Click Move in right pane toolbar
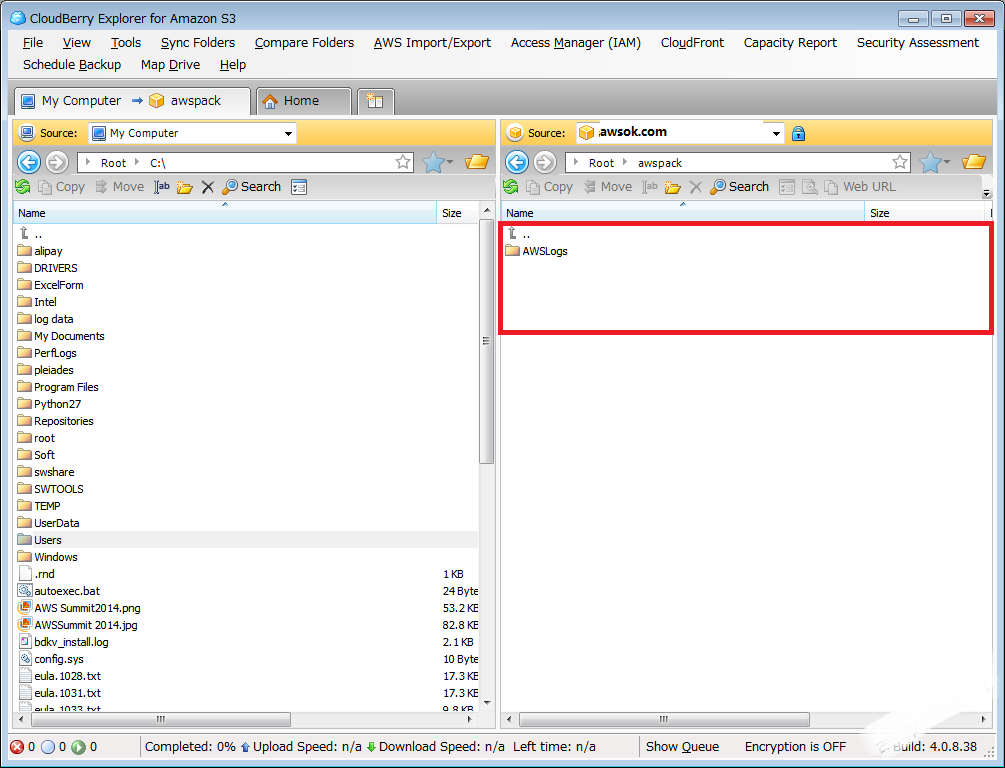This screenshot has height=768, width=1005. point(608,187)
